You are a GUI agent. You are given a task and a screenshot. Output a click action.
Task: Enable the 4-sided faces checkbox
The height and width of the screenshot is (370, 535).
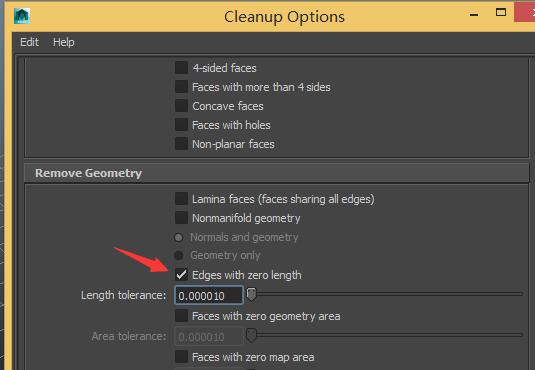[x=181, y=68]
